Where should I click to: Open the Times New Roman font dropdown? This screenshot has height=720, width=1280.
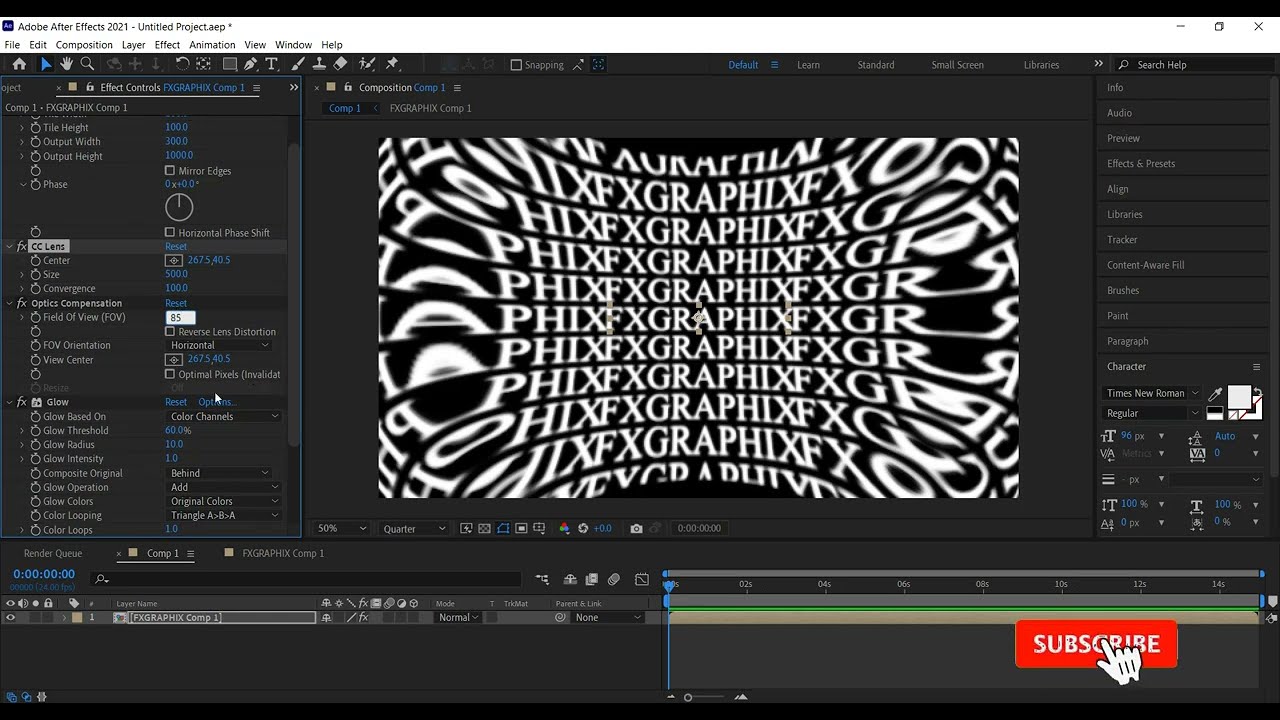(x=1151, y=394)
